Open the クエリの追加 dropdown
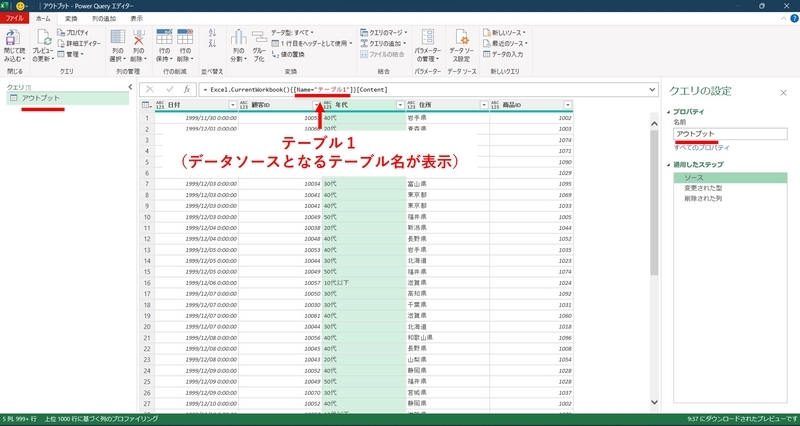Image resolution: width=800 pixels, height=426 pixels. pyautogui.click(x=384, y=43)
